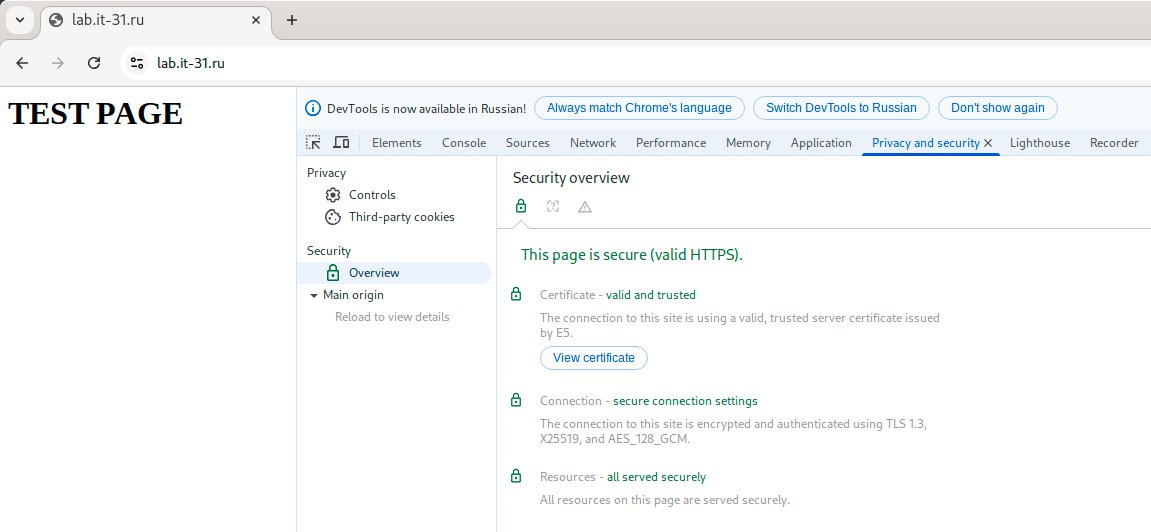
Task: Open Third-party cookies in Privacy section
Action: click(401, 217)
